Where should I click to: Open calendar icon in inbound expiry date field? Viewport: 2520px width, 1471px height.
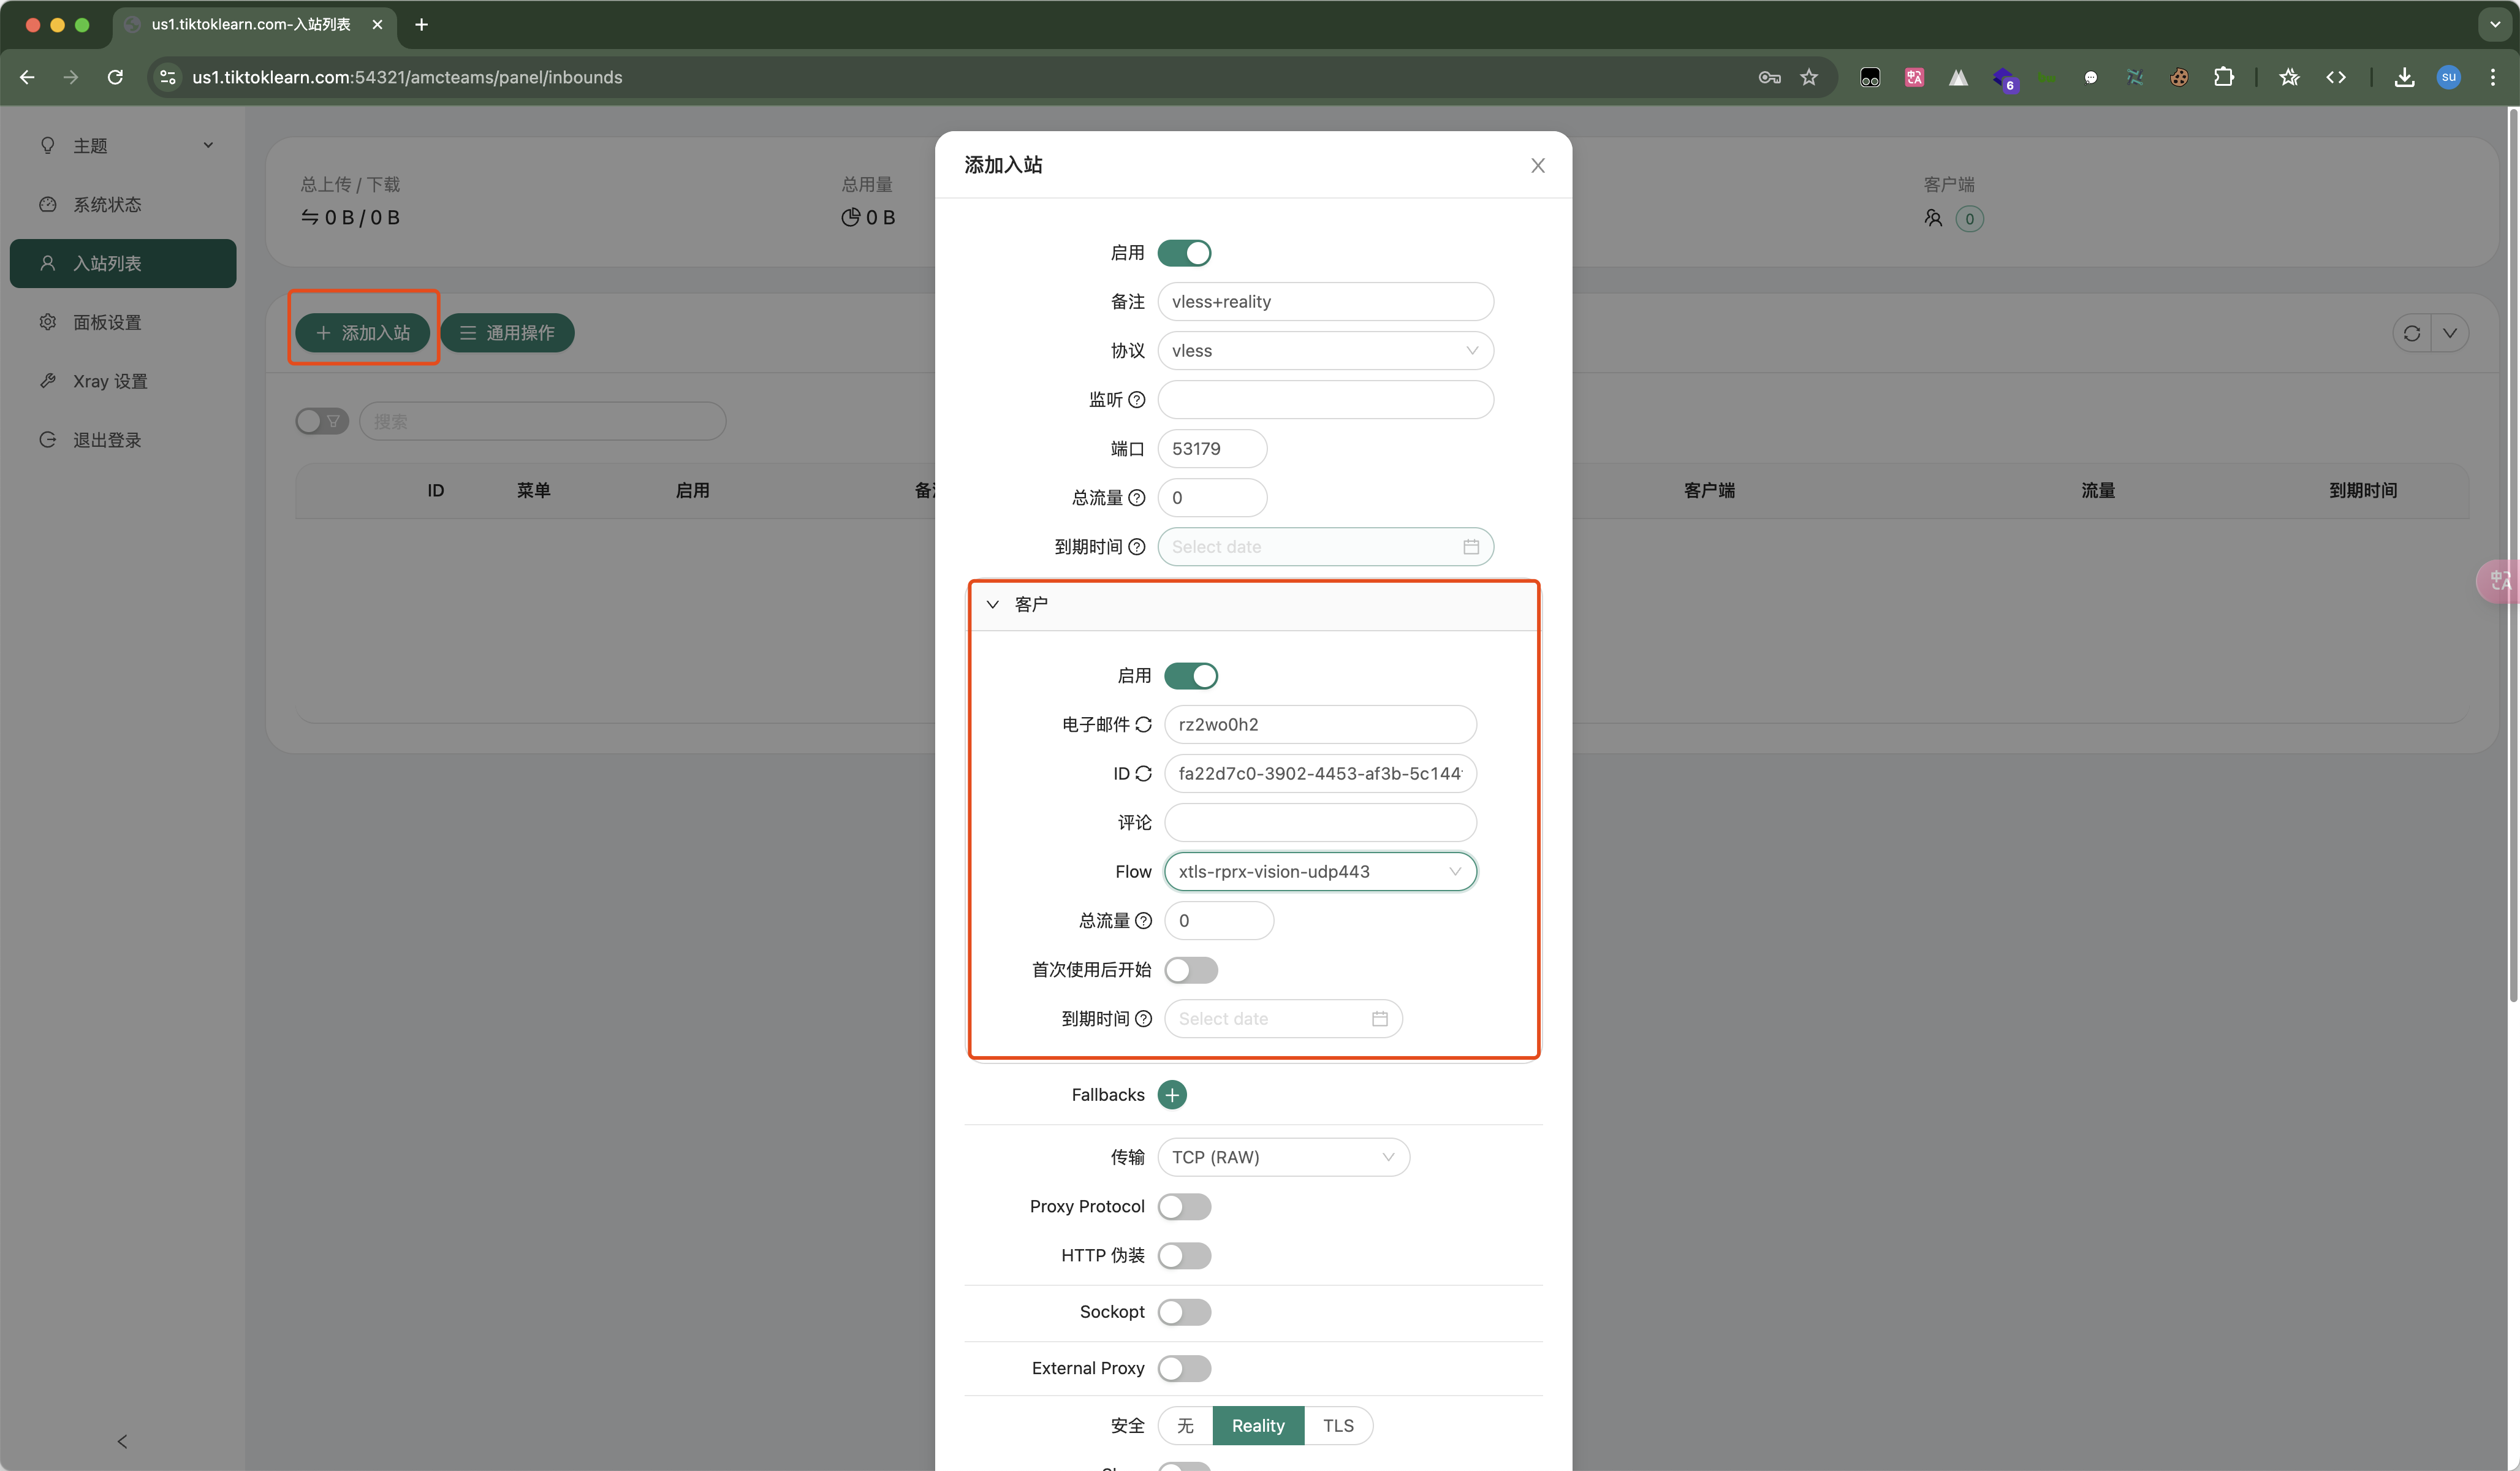(1470, 547)
